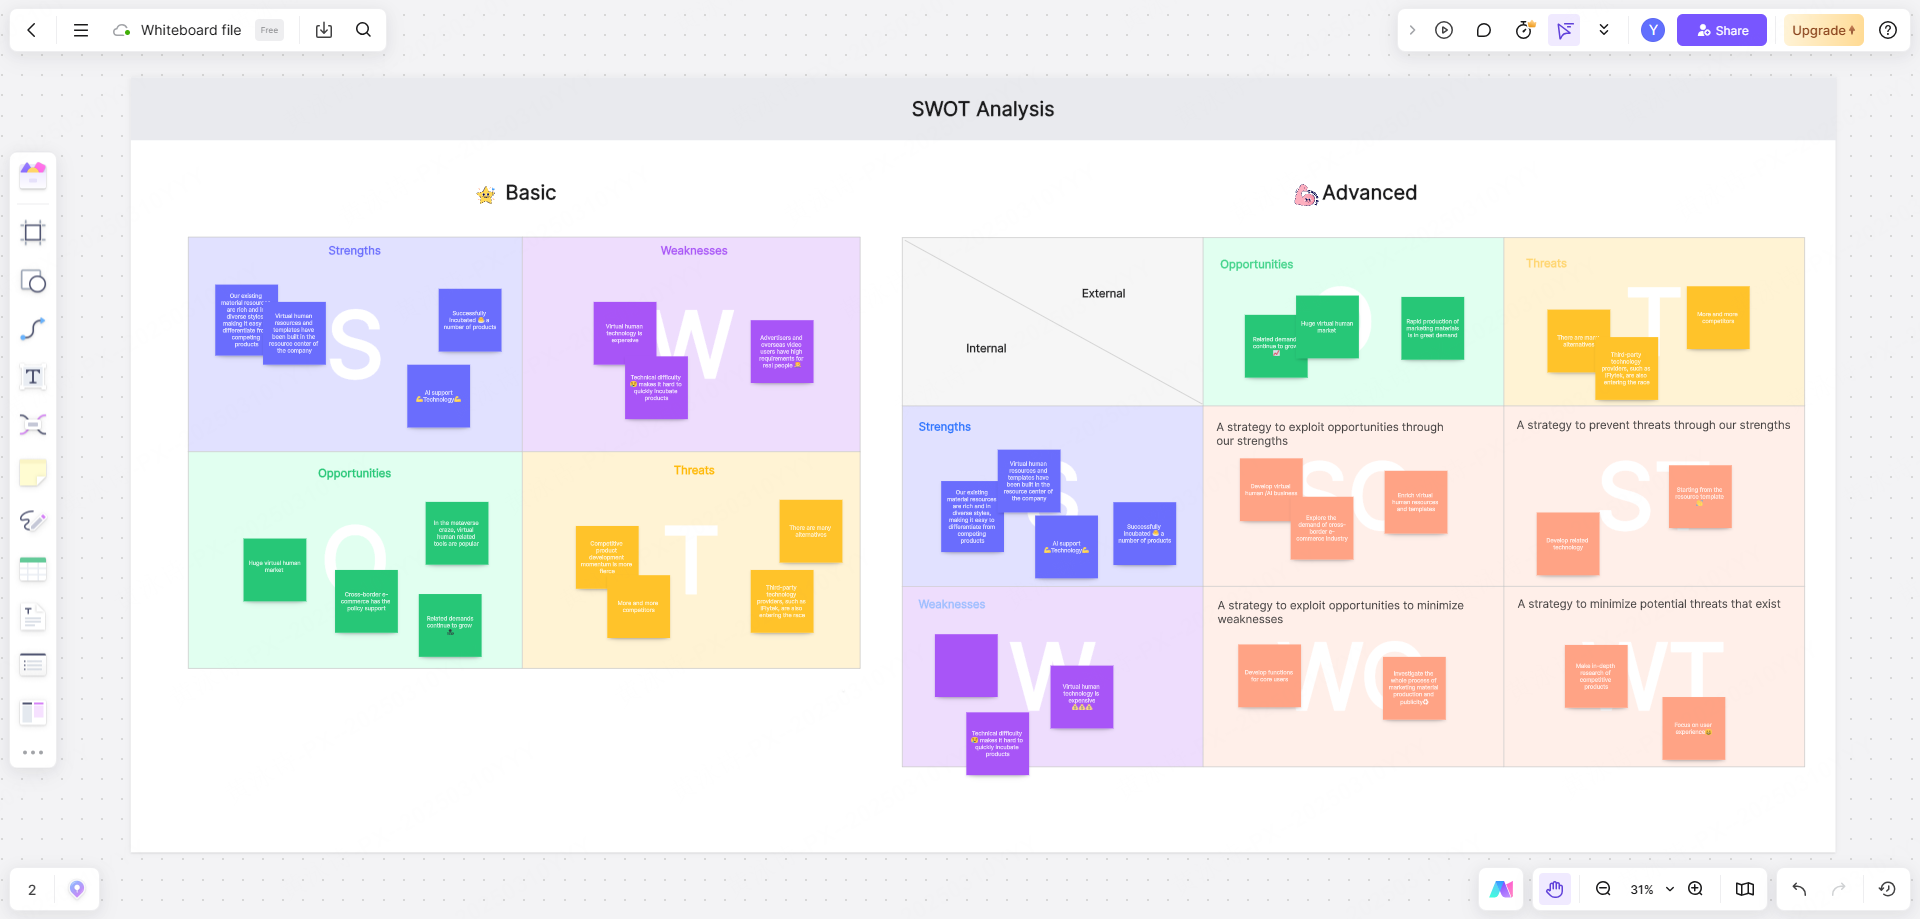Click the Upgrade button

[1824, 30]
